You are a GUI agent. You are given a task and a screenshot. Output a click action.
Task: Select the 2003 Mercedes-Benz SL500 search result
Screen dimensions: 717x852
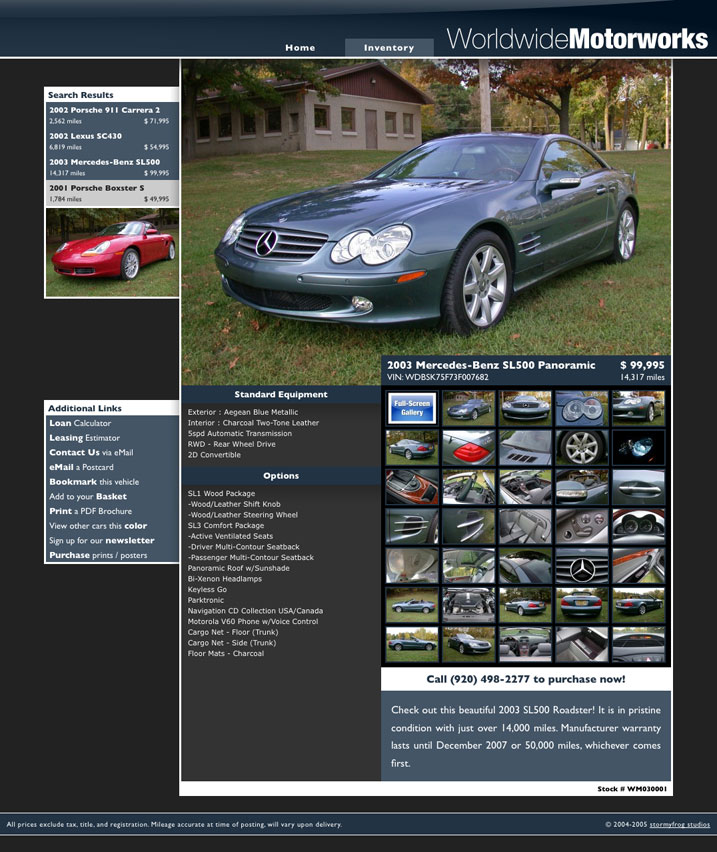(112, 167)
